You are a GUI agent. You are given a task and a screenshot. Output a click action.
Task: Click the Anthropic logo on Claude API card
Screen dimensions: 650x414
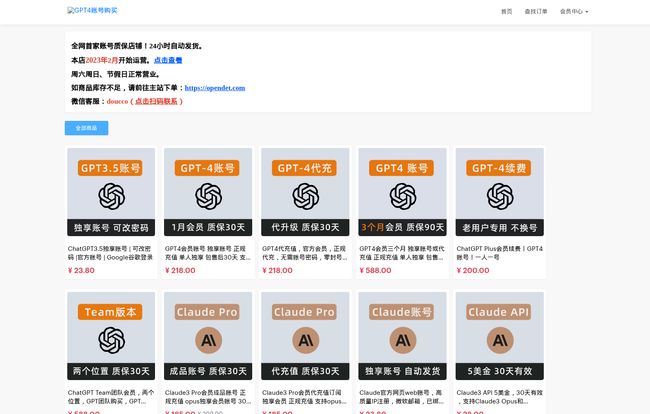(x=500, y=340)
